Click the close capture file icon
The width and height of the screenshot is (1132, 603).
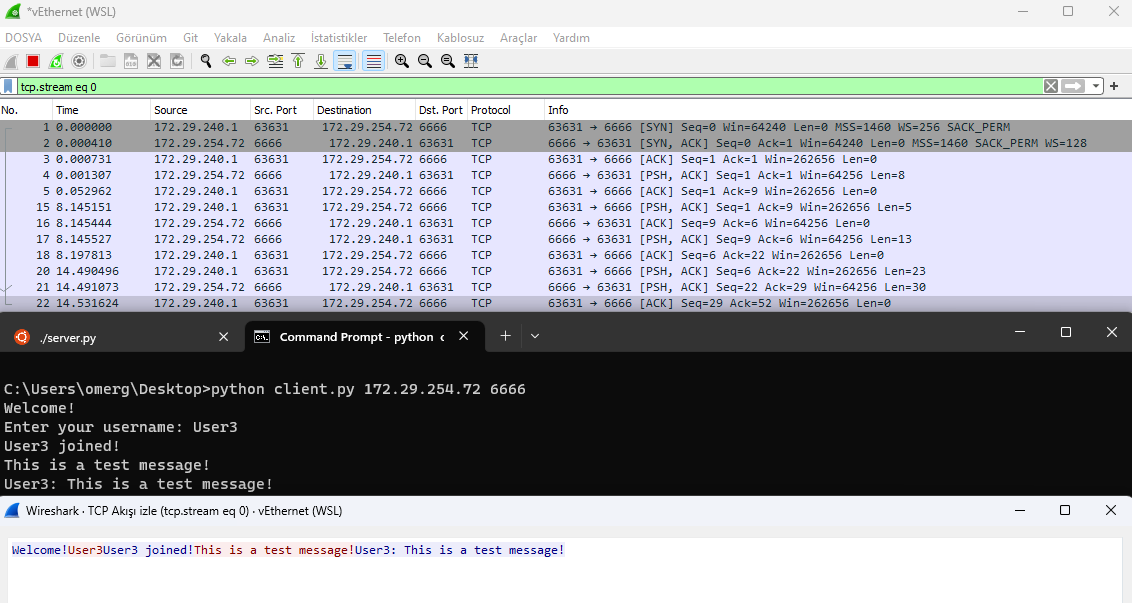click(154, 61)
